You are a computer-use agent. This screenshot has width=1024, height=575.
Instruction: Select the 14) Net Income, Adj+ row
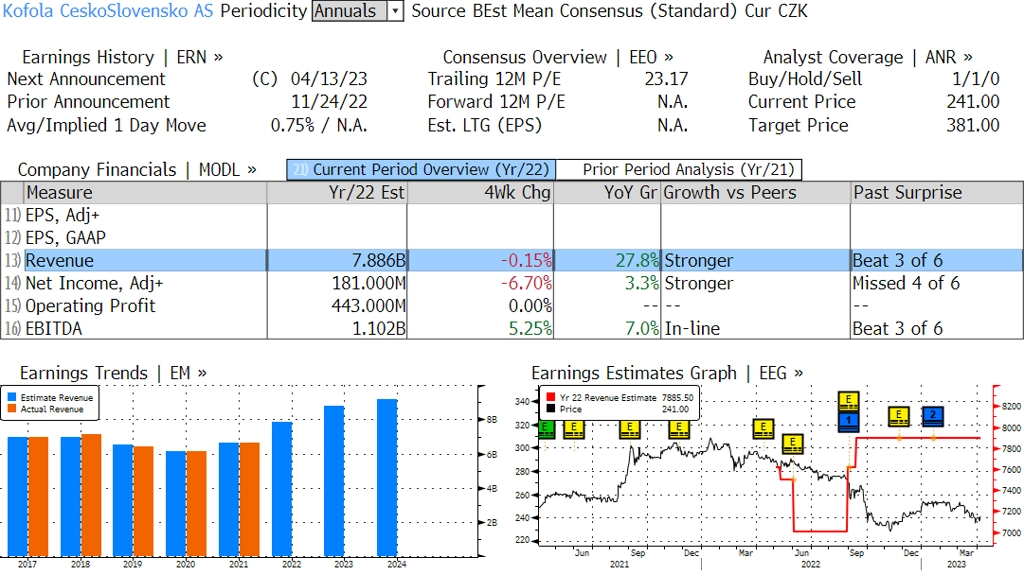click(x=511, y=283)
